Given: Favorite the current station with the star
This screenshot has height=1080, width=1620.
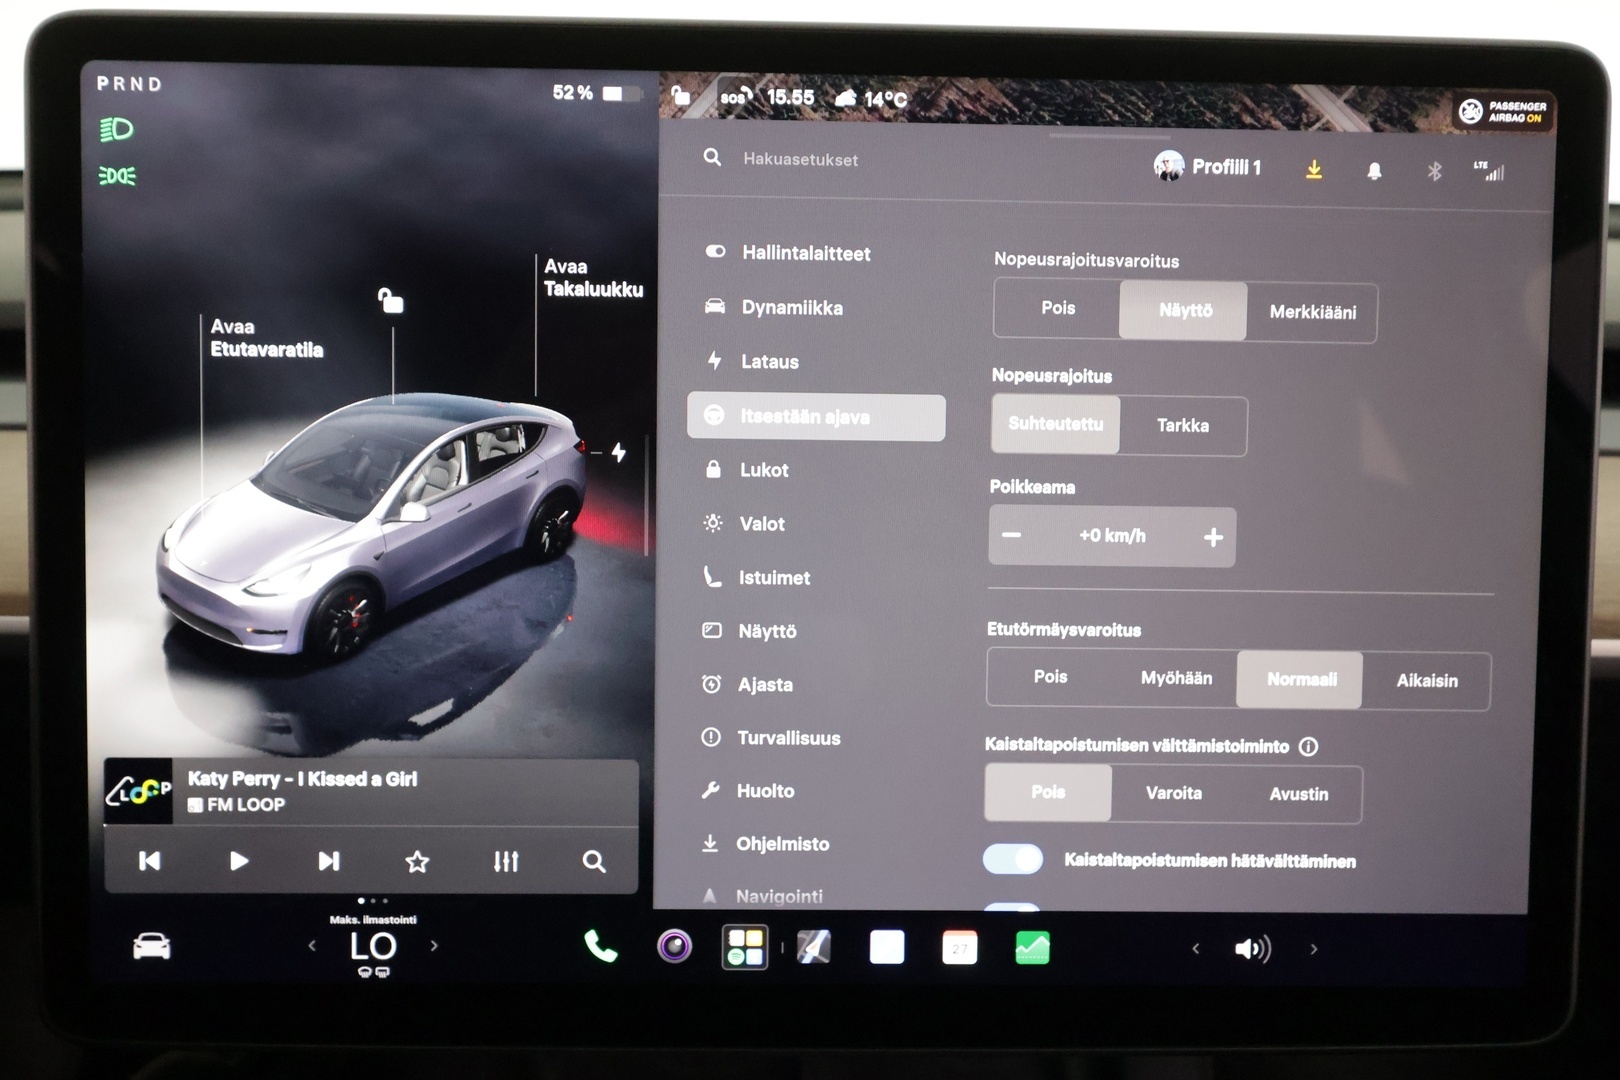Looking at the screenshot, I should coord(417,861).
